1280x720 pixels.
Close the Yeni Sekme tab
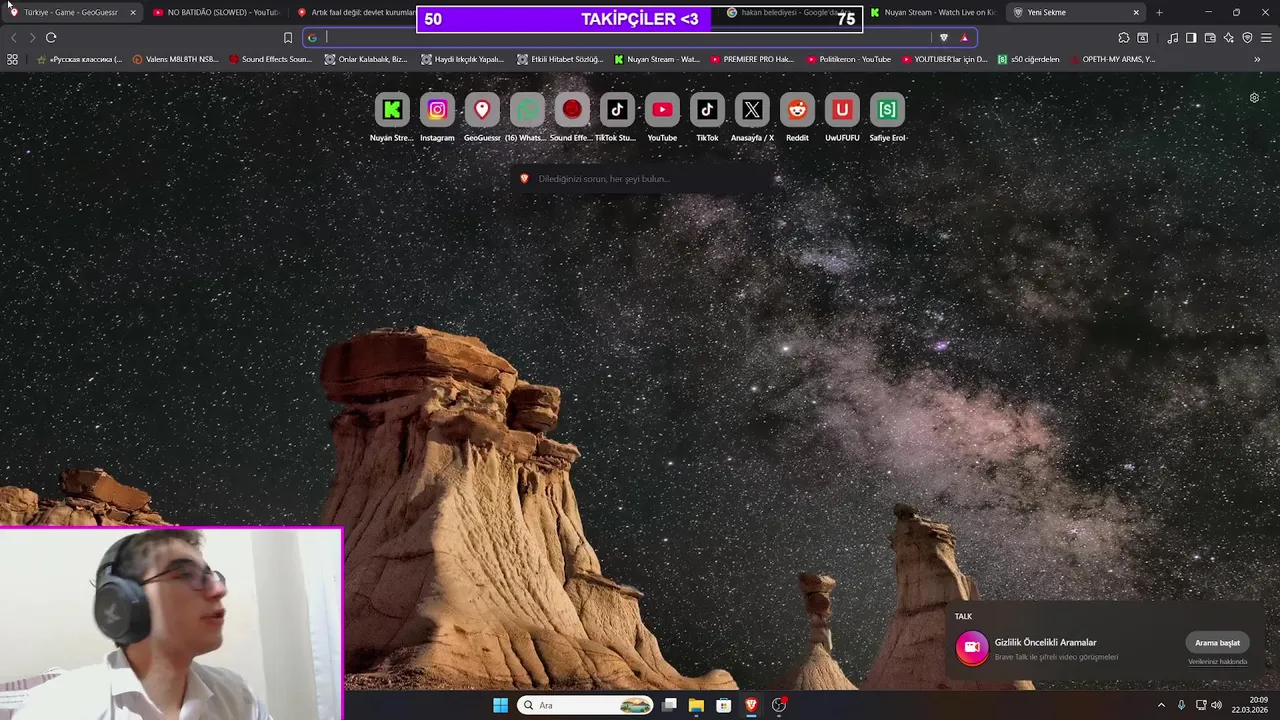pos(1136,12)
